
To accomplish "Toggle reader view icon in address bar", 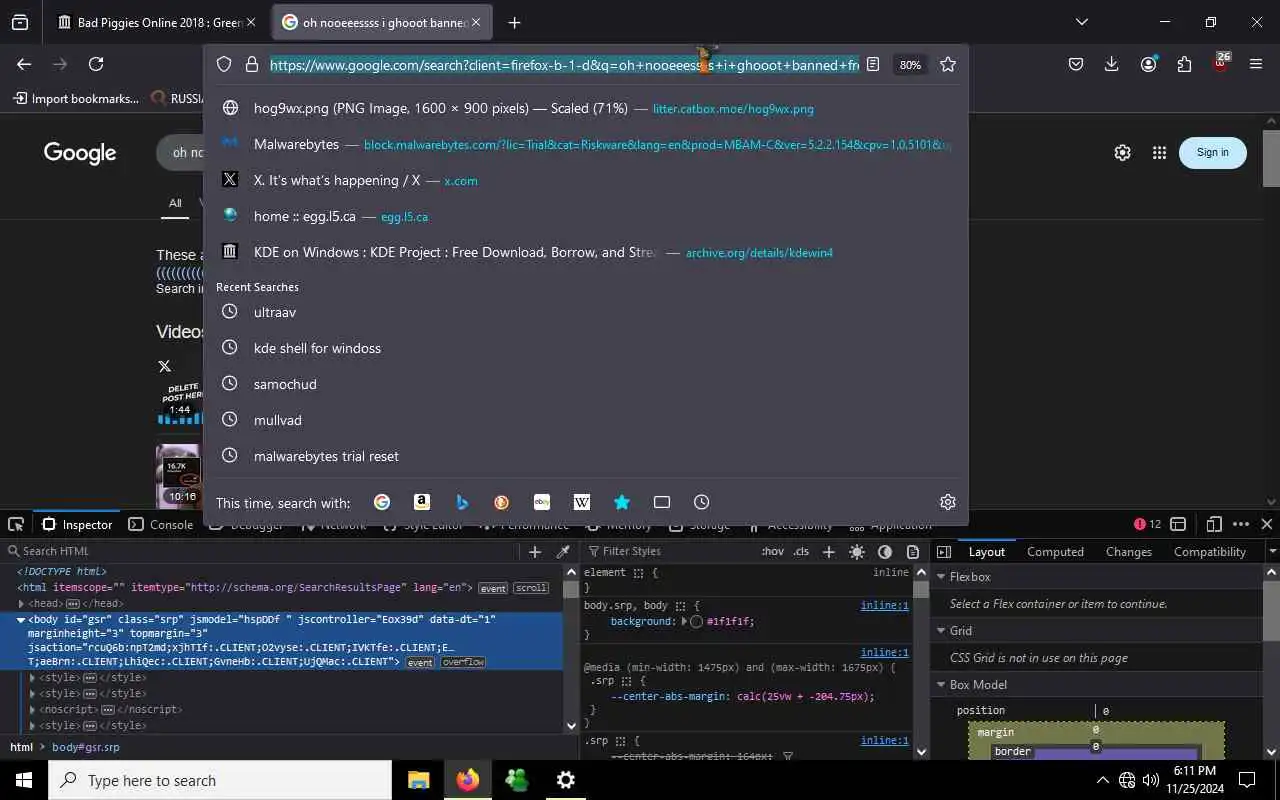I will pos(873,64).
